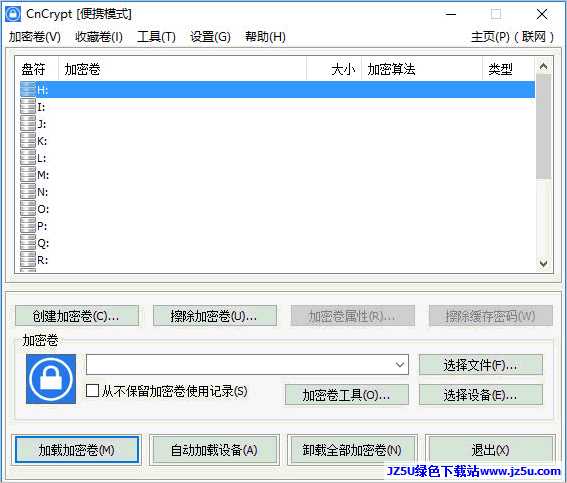Image resolution: width=567 pixels, height=483 pixels.
Task: Click the drive list scrollbar thumb
Action: pyautogui.click(x=543, y=127)
